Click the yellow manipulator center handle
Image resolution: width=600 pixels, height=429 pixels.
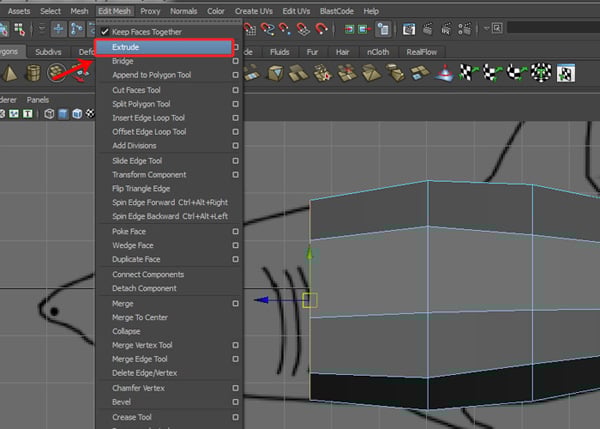coord(310,299)
